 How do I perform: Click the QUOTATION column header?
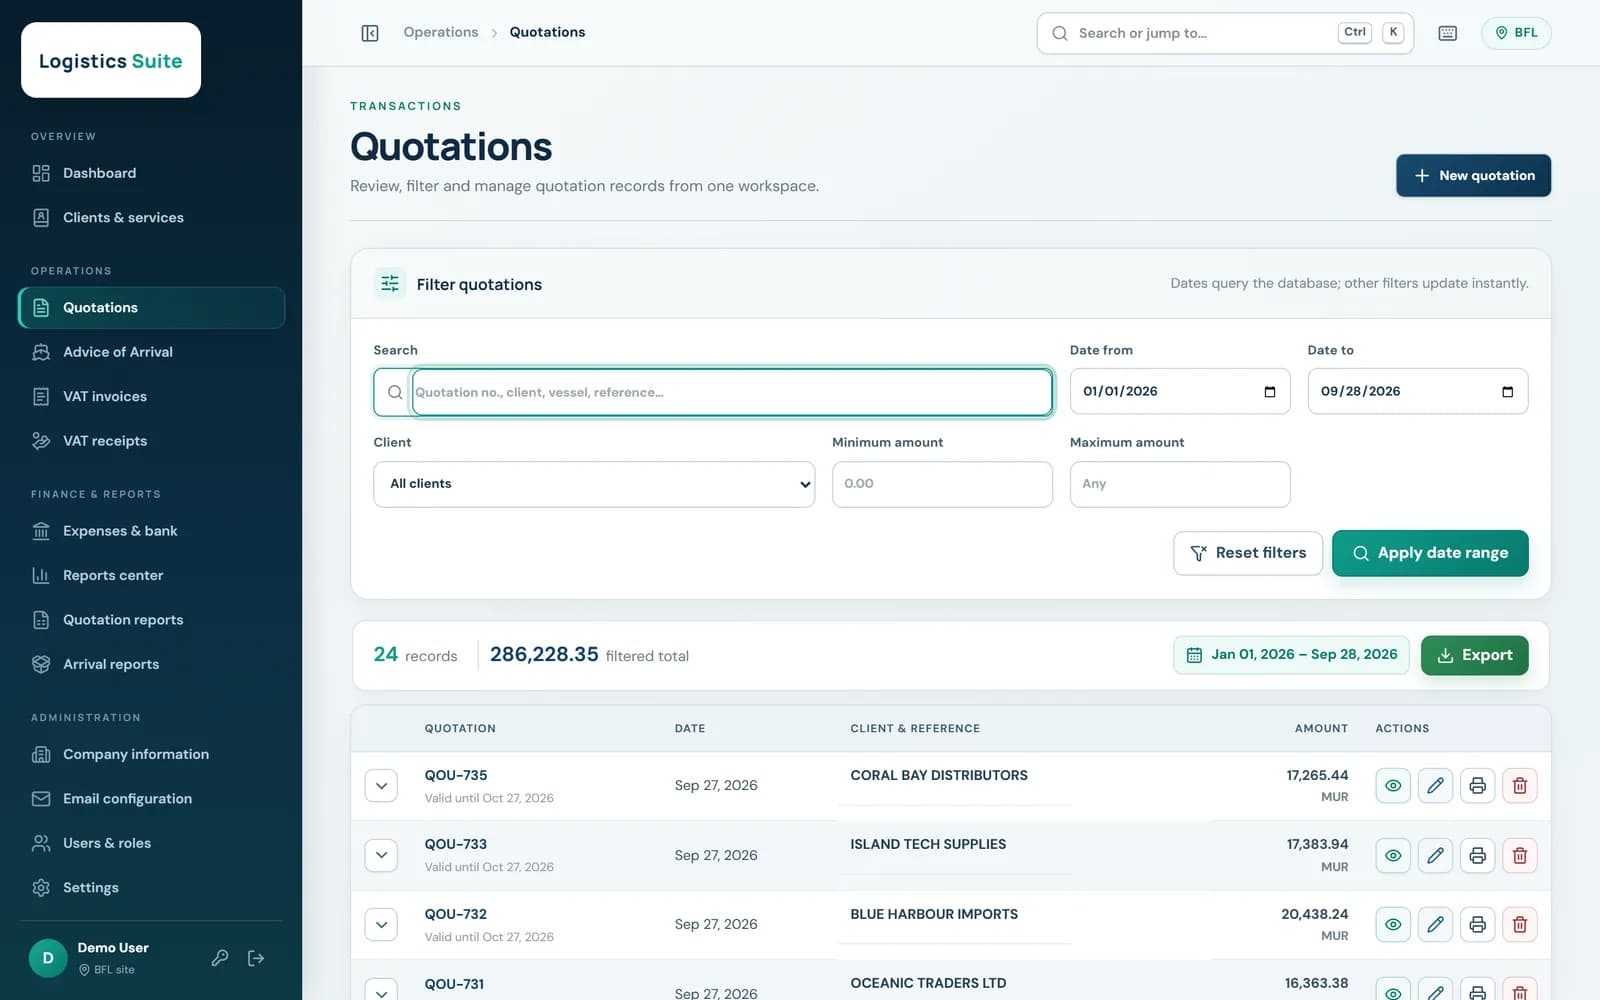(460, 728)
